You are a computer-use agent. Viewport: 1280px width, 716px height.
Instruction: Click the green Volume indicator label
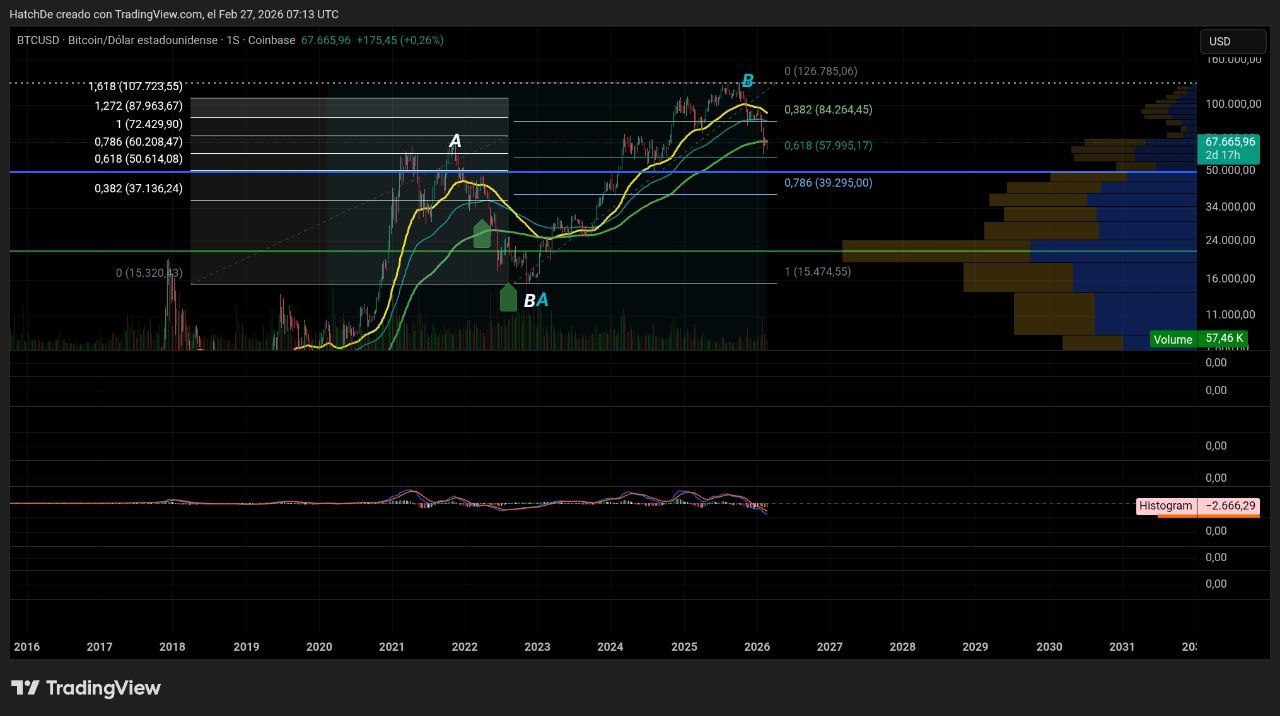[x=1172, y=339]
